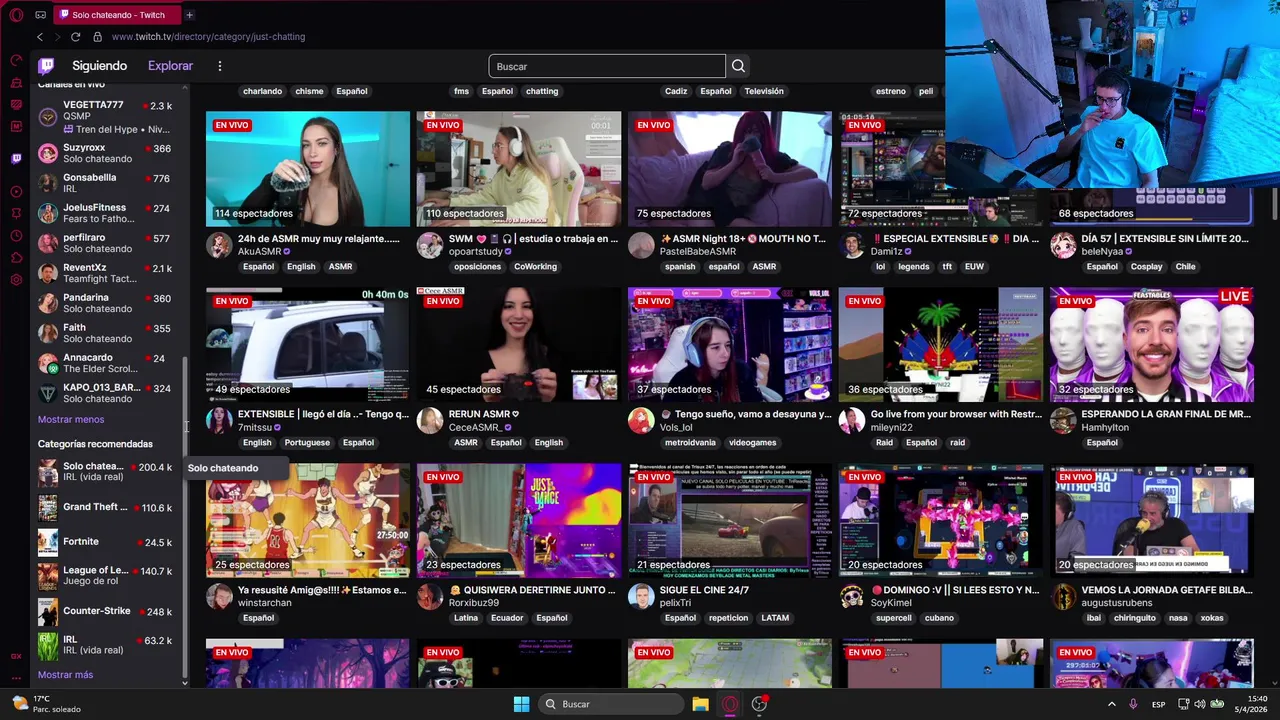Go to Twitch home via logo

pyautogui.click(x=46, y=66)
